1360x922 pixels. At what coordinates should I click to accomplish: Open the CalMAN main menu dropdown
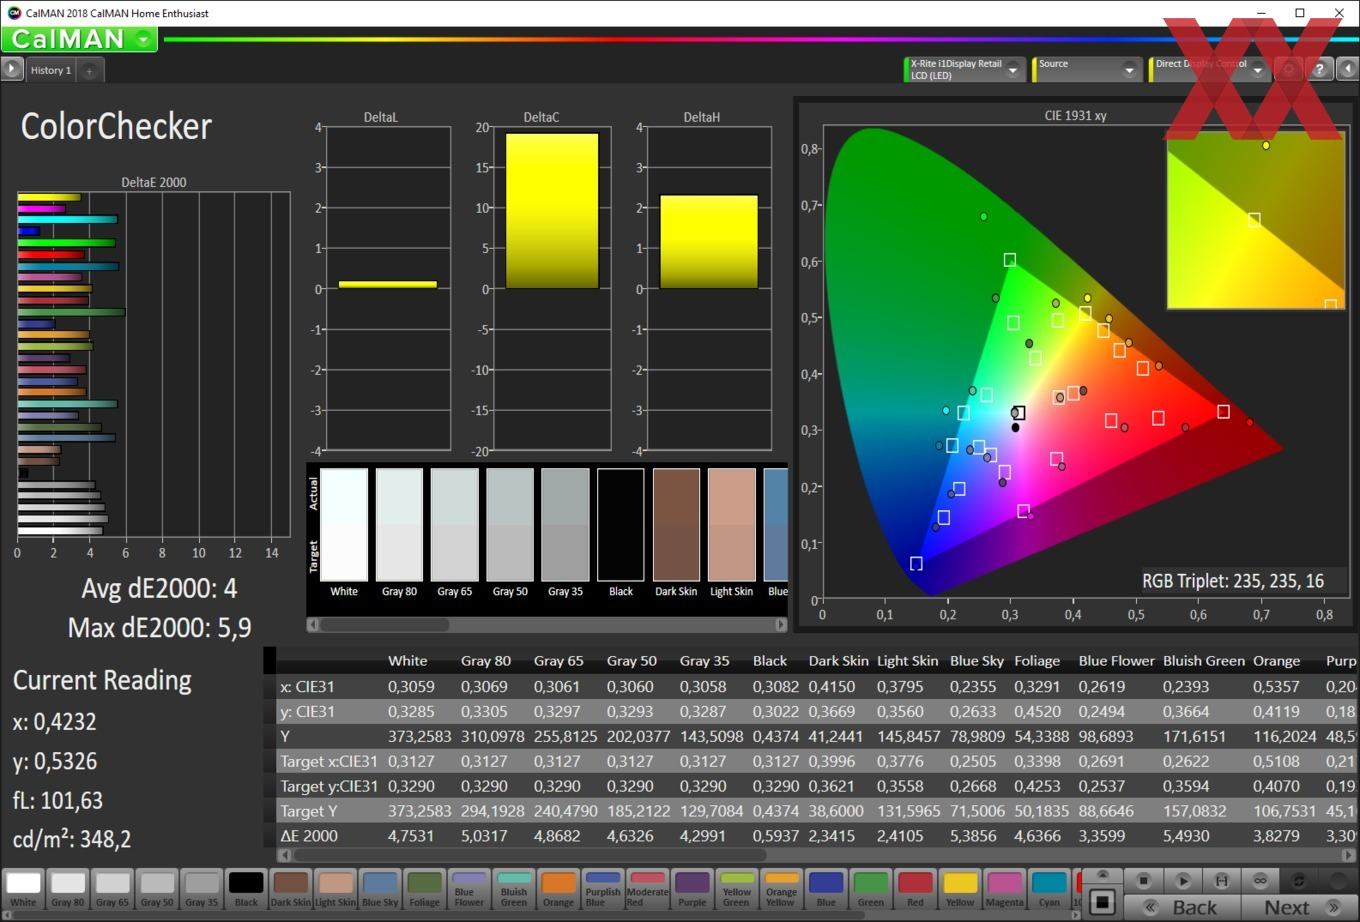144,40
